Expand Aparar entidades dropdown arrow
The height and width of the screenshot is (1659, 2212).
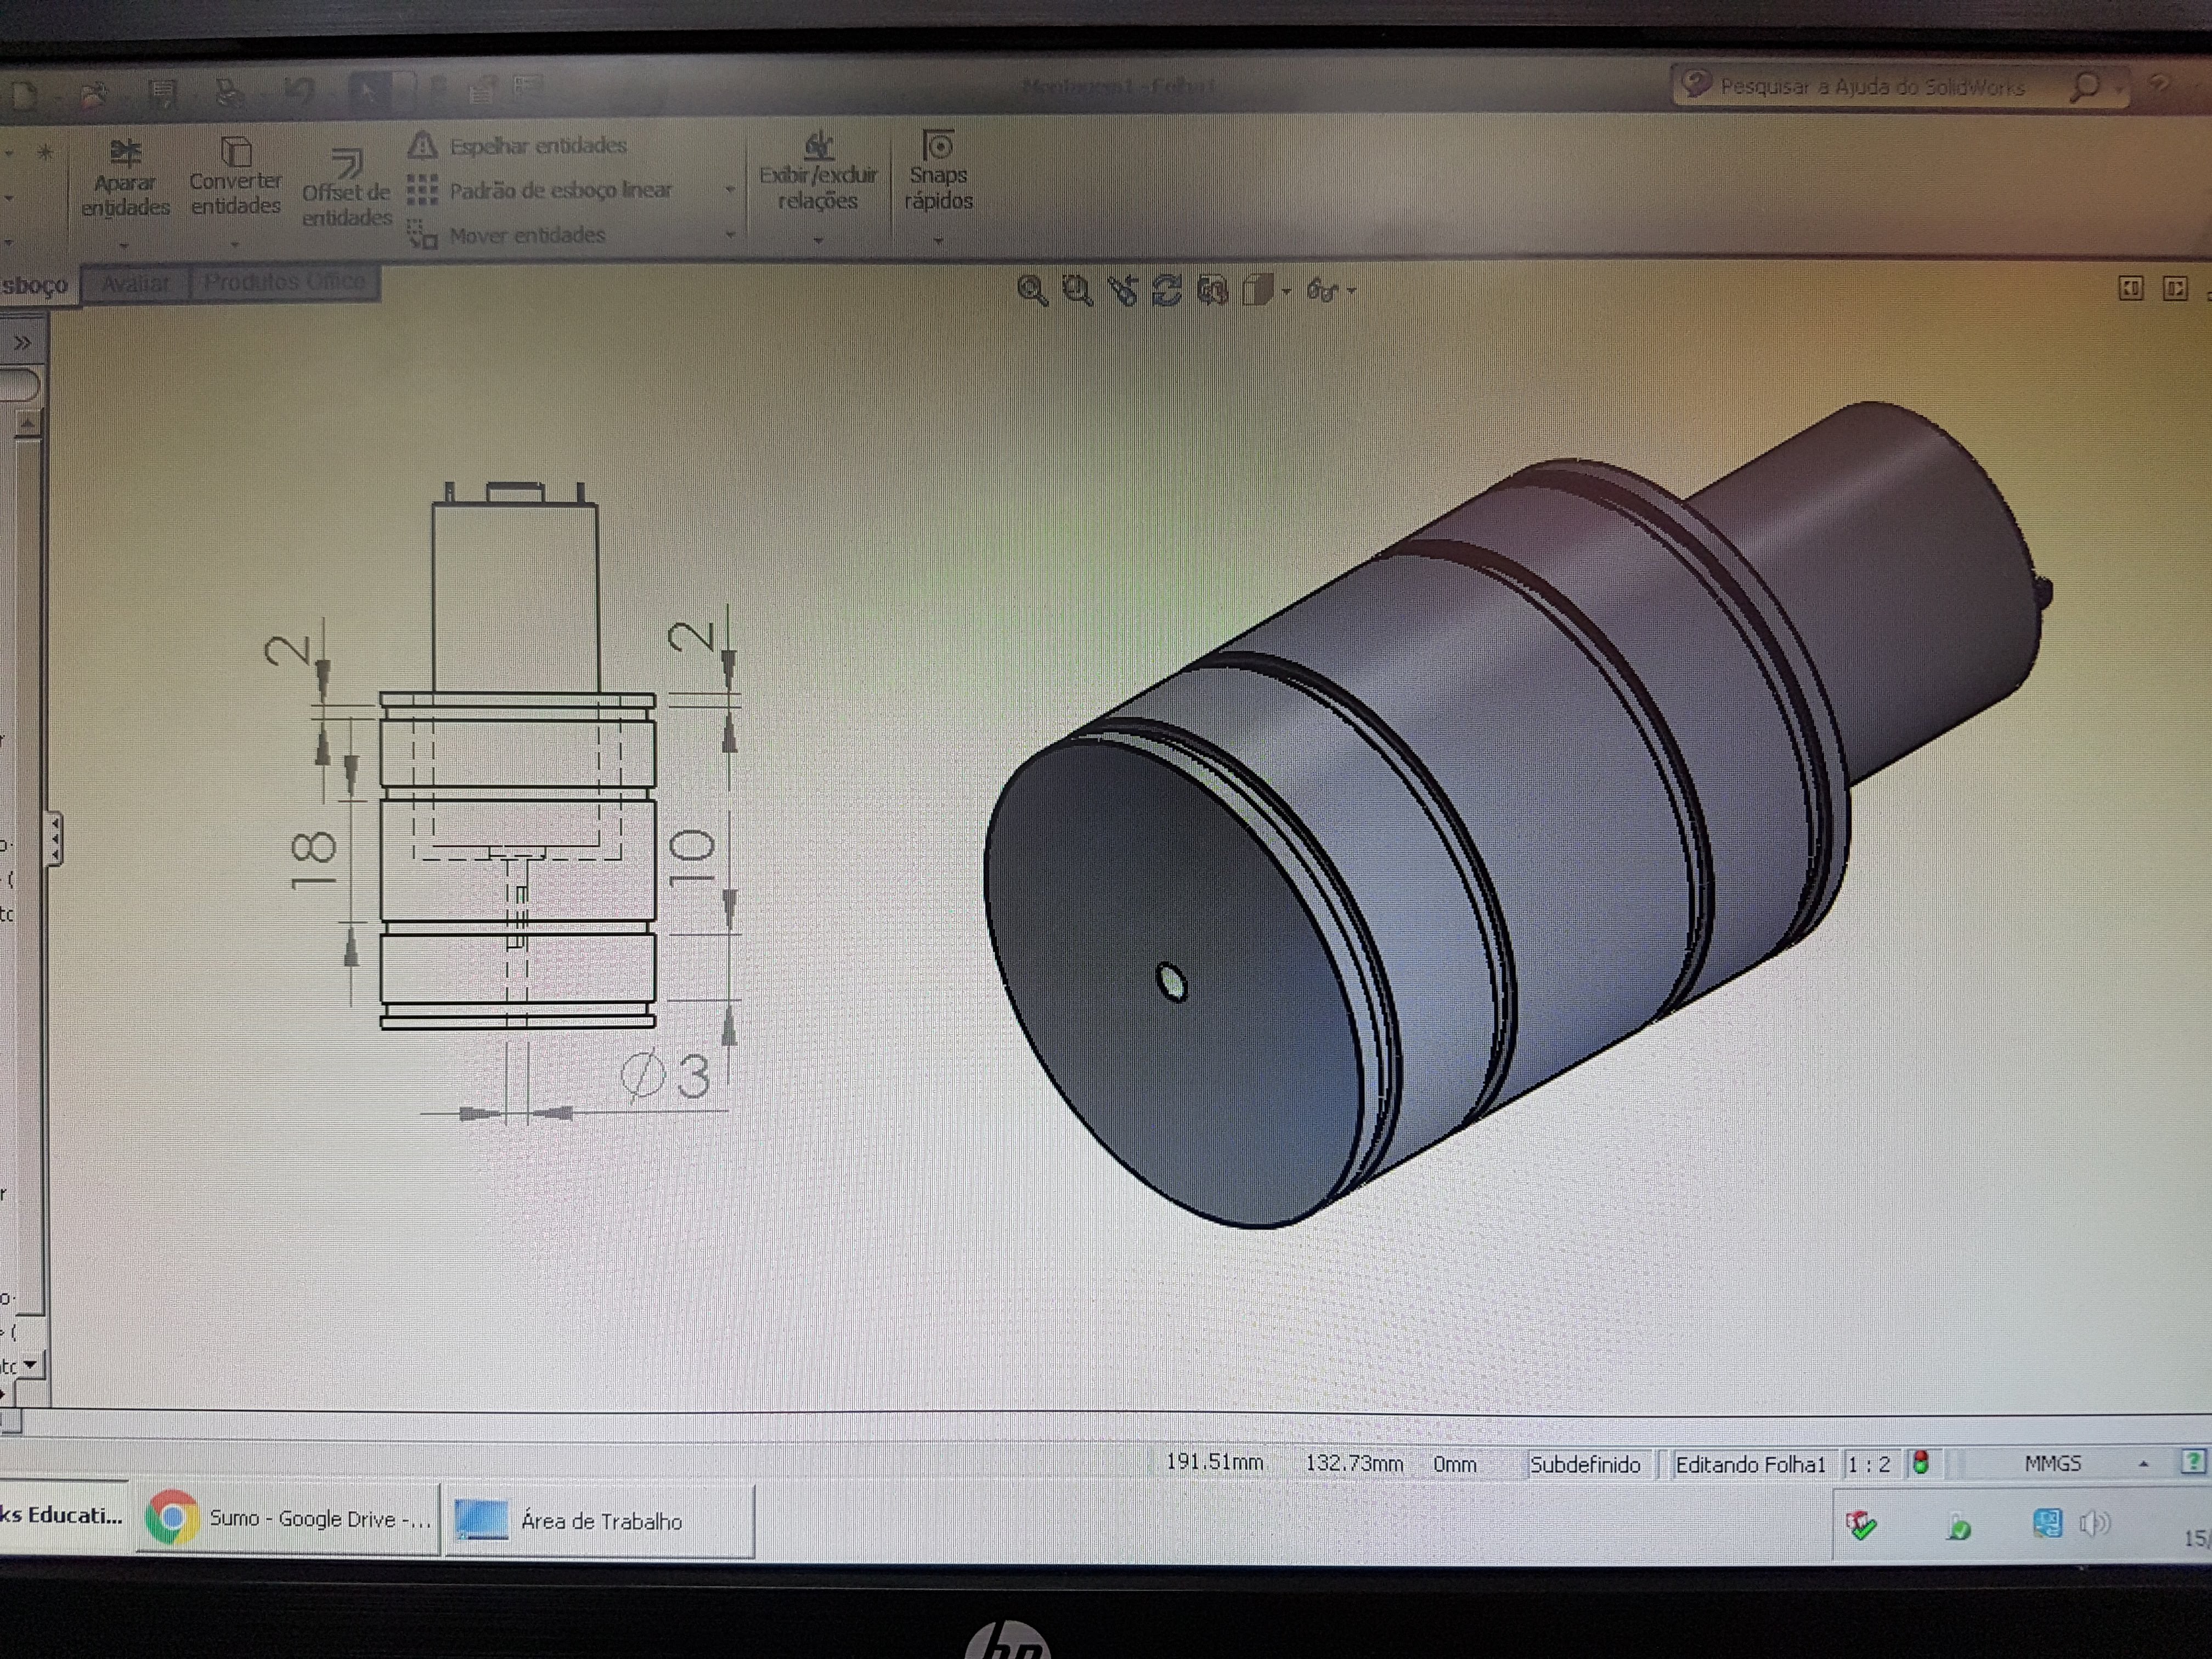point(124,245)
